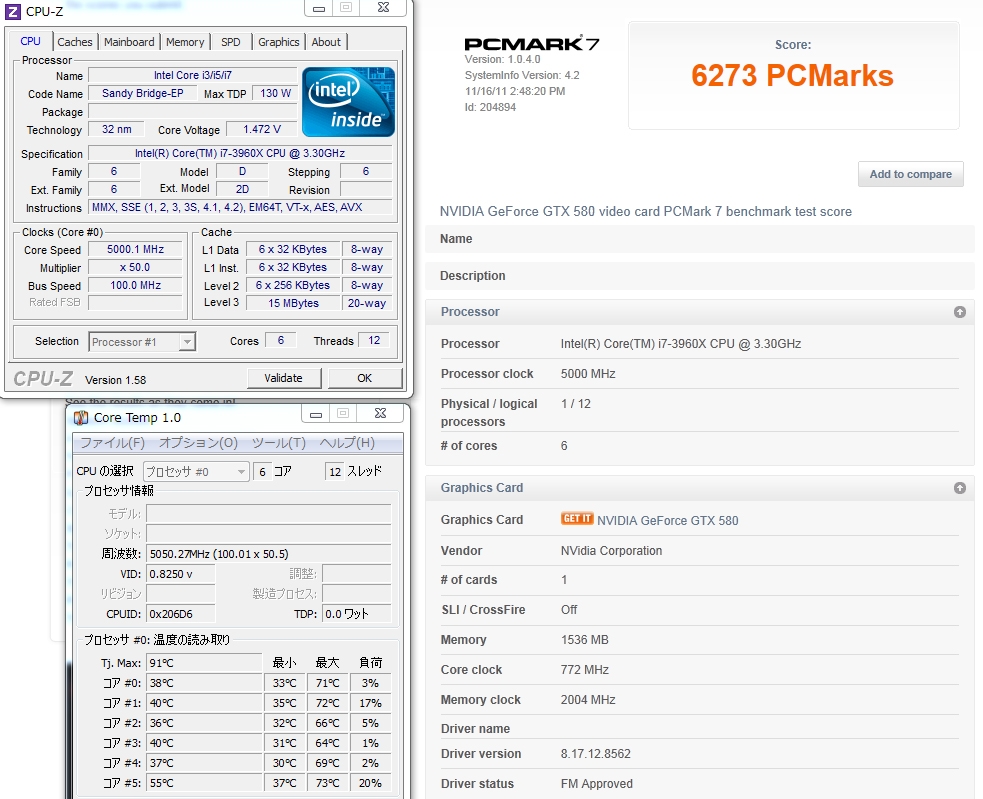Viewport: 983px width, 799px height.
Task: Click the Add to compare button
Action: click(x=910, y=174)
